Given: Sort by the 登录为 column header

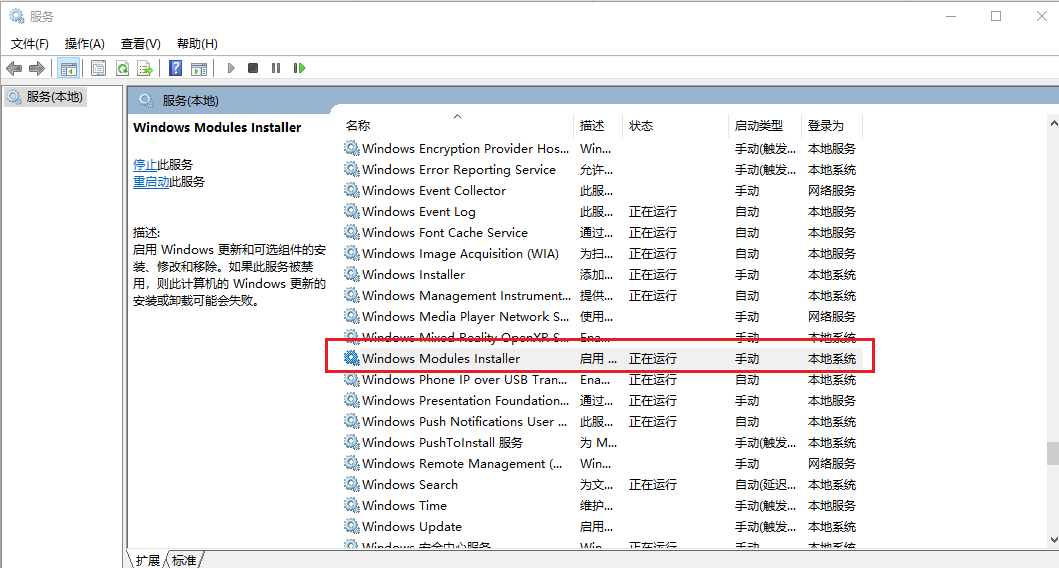Looking at the screenshot, I should 826,126.
